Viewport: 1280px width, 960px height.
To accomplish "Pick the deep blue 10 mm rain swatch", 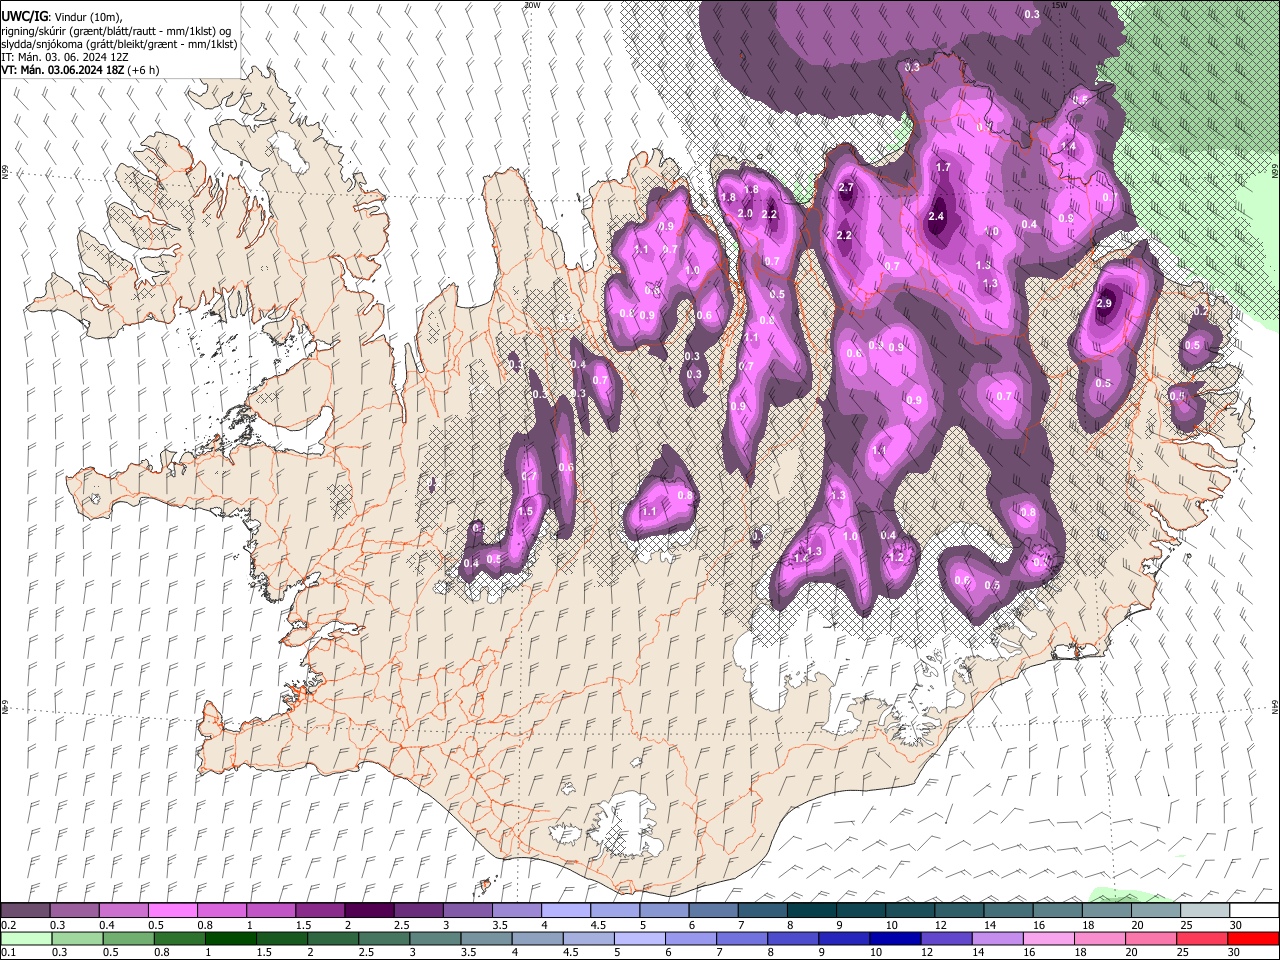I will (893, 938).
